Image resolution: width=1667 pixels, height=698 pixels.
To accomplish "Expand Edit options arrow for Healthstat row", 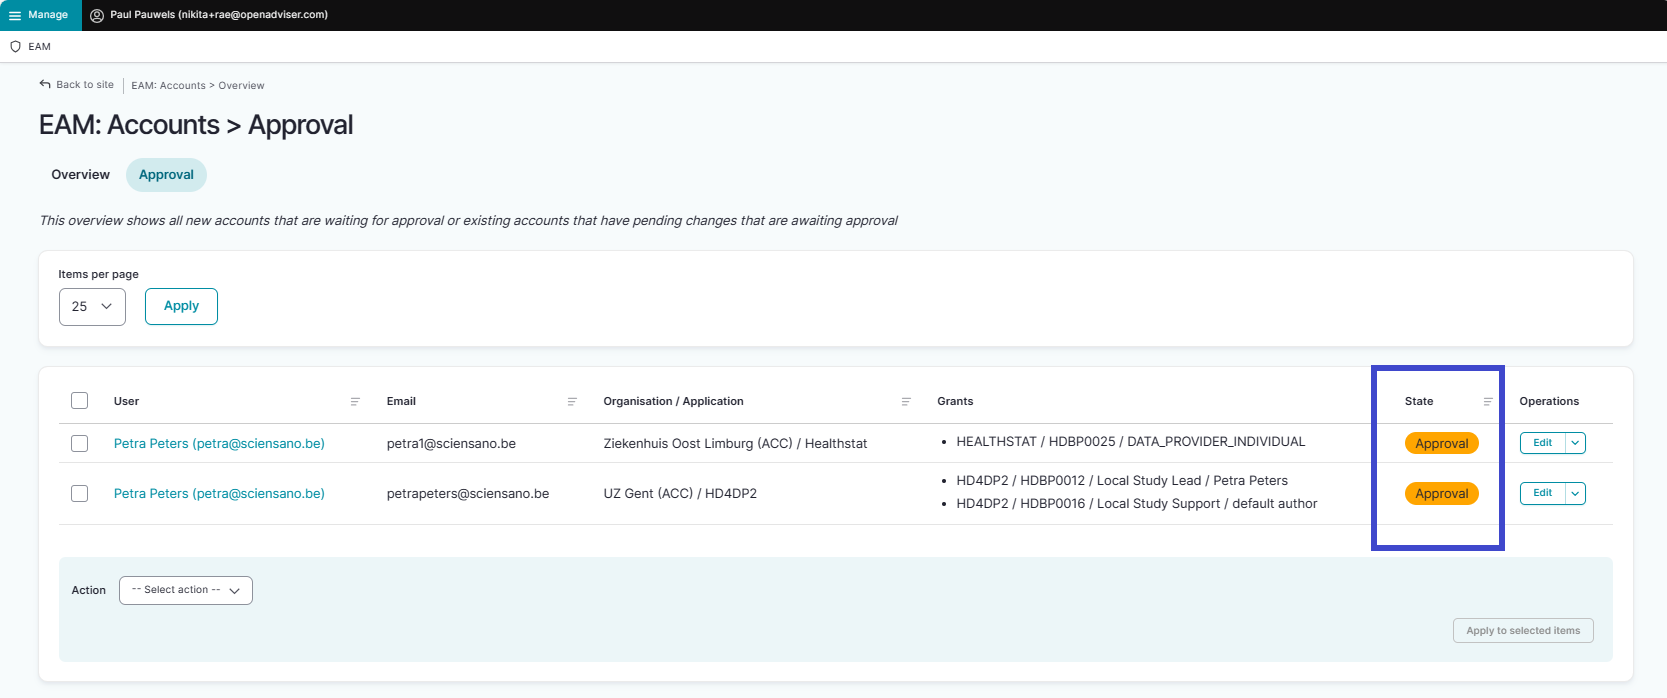I will (x=1575, y=443).
